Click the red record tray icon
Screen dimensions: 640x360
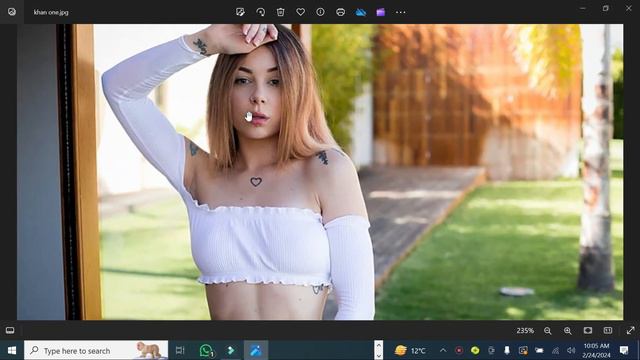tap(459, 350)
